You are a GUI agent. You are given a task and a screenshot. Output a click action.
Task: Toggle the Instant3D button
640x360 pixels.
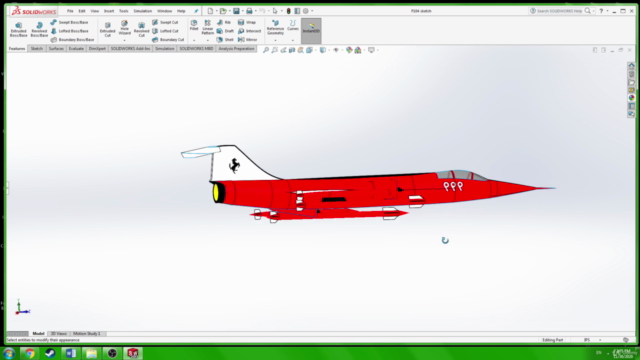coord(311,31)
